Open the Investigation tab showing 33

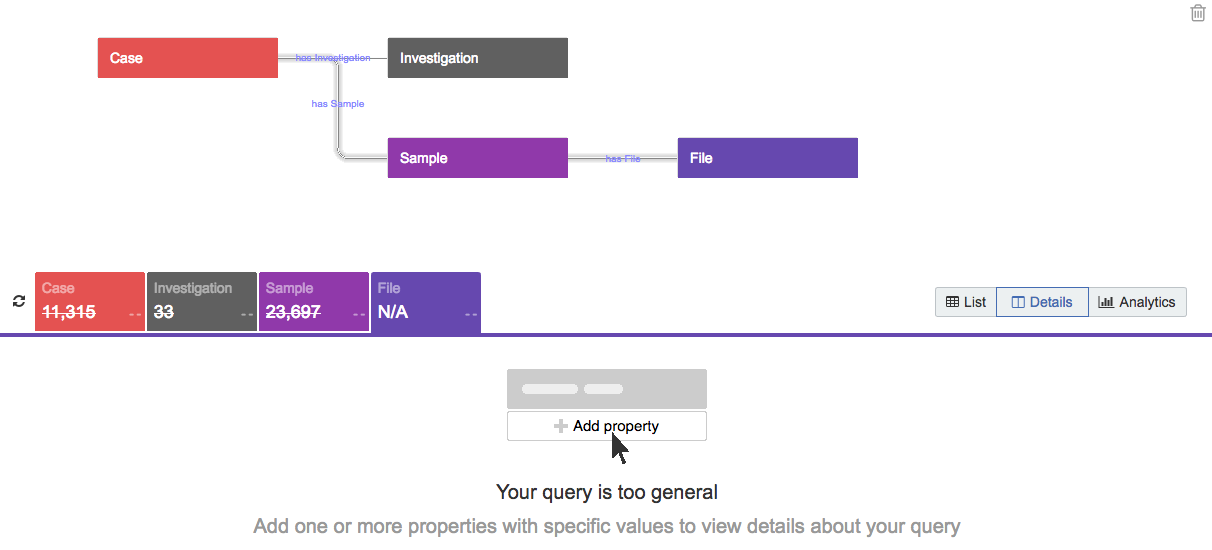click(x=202, y=302)
